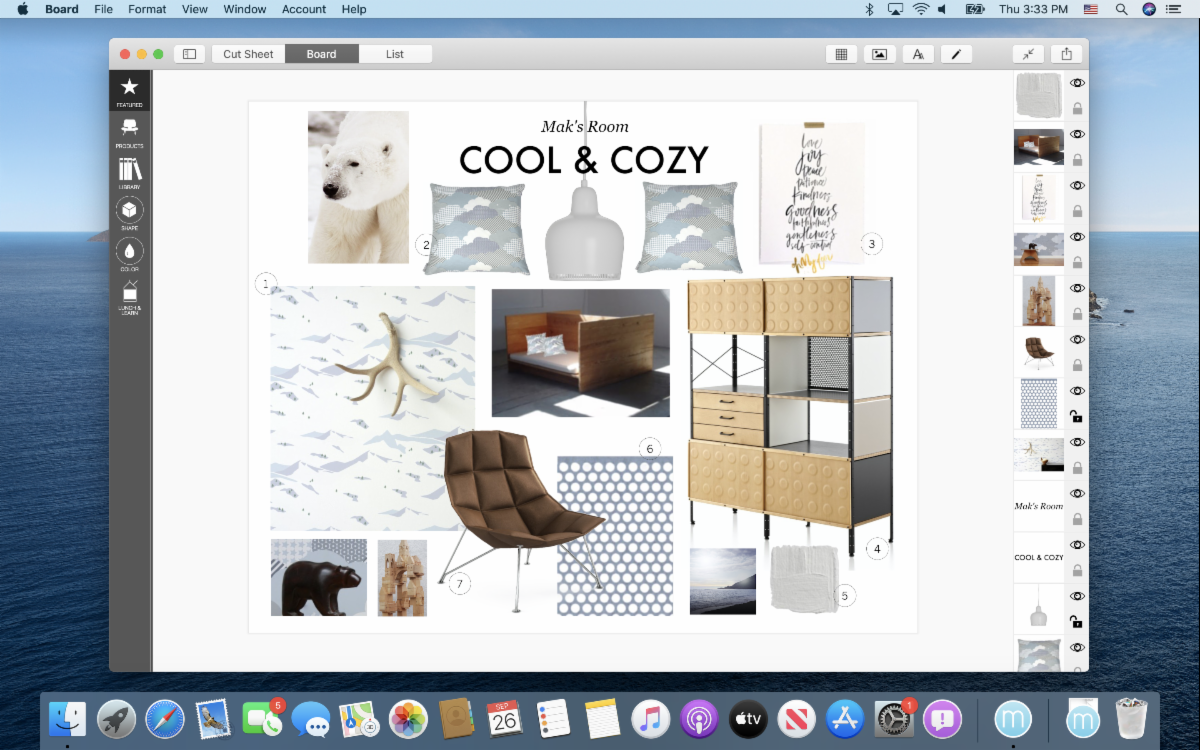The width and height of the screenshot is (1200, 750).
Task: Hide the Mak's Room text layer
Action: click(1077, 493)
